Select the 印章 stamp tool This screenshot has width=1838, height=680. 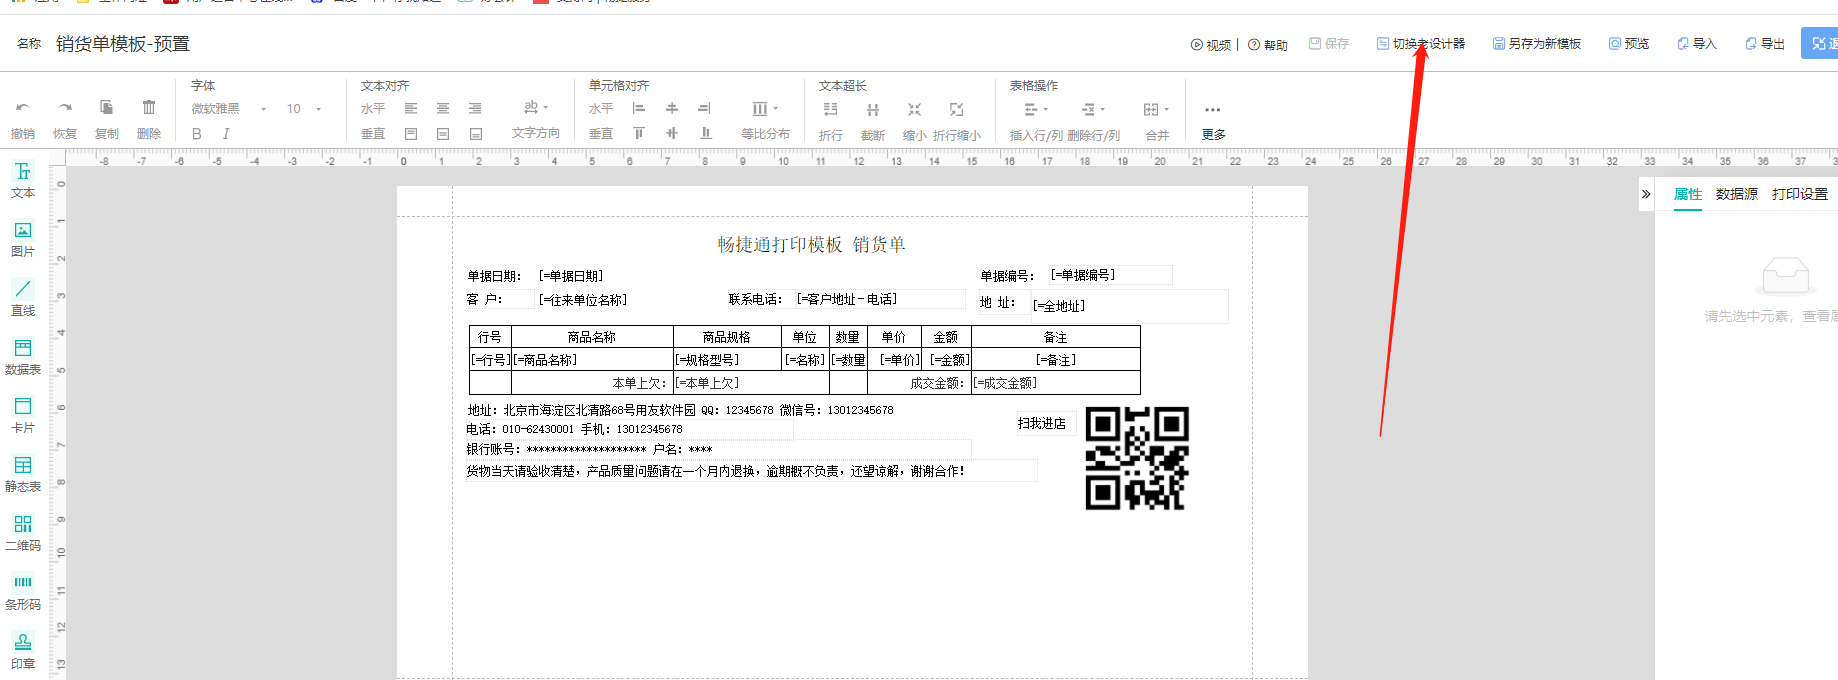click(23, 651)
